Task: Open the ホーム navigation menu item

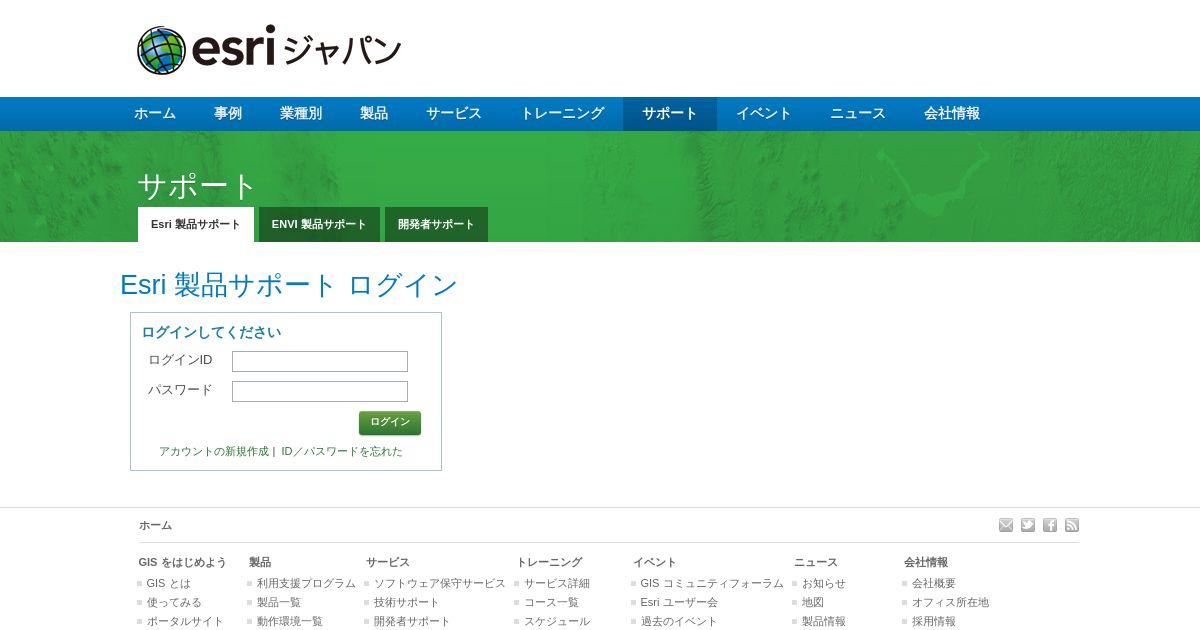Action: pyautogui.click(x=155, y=114)
